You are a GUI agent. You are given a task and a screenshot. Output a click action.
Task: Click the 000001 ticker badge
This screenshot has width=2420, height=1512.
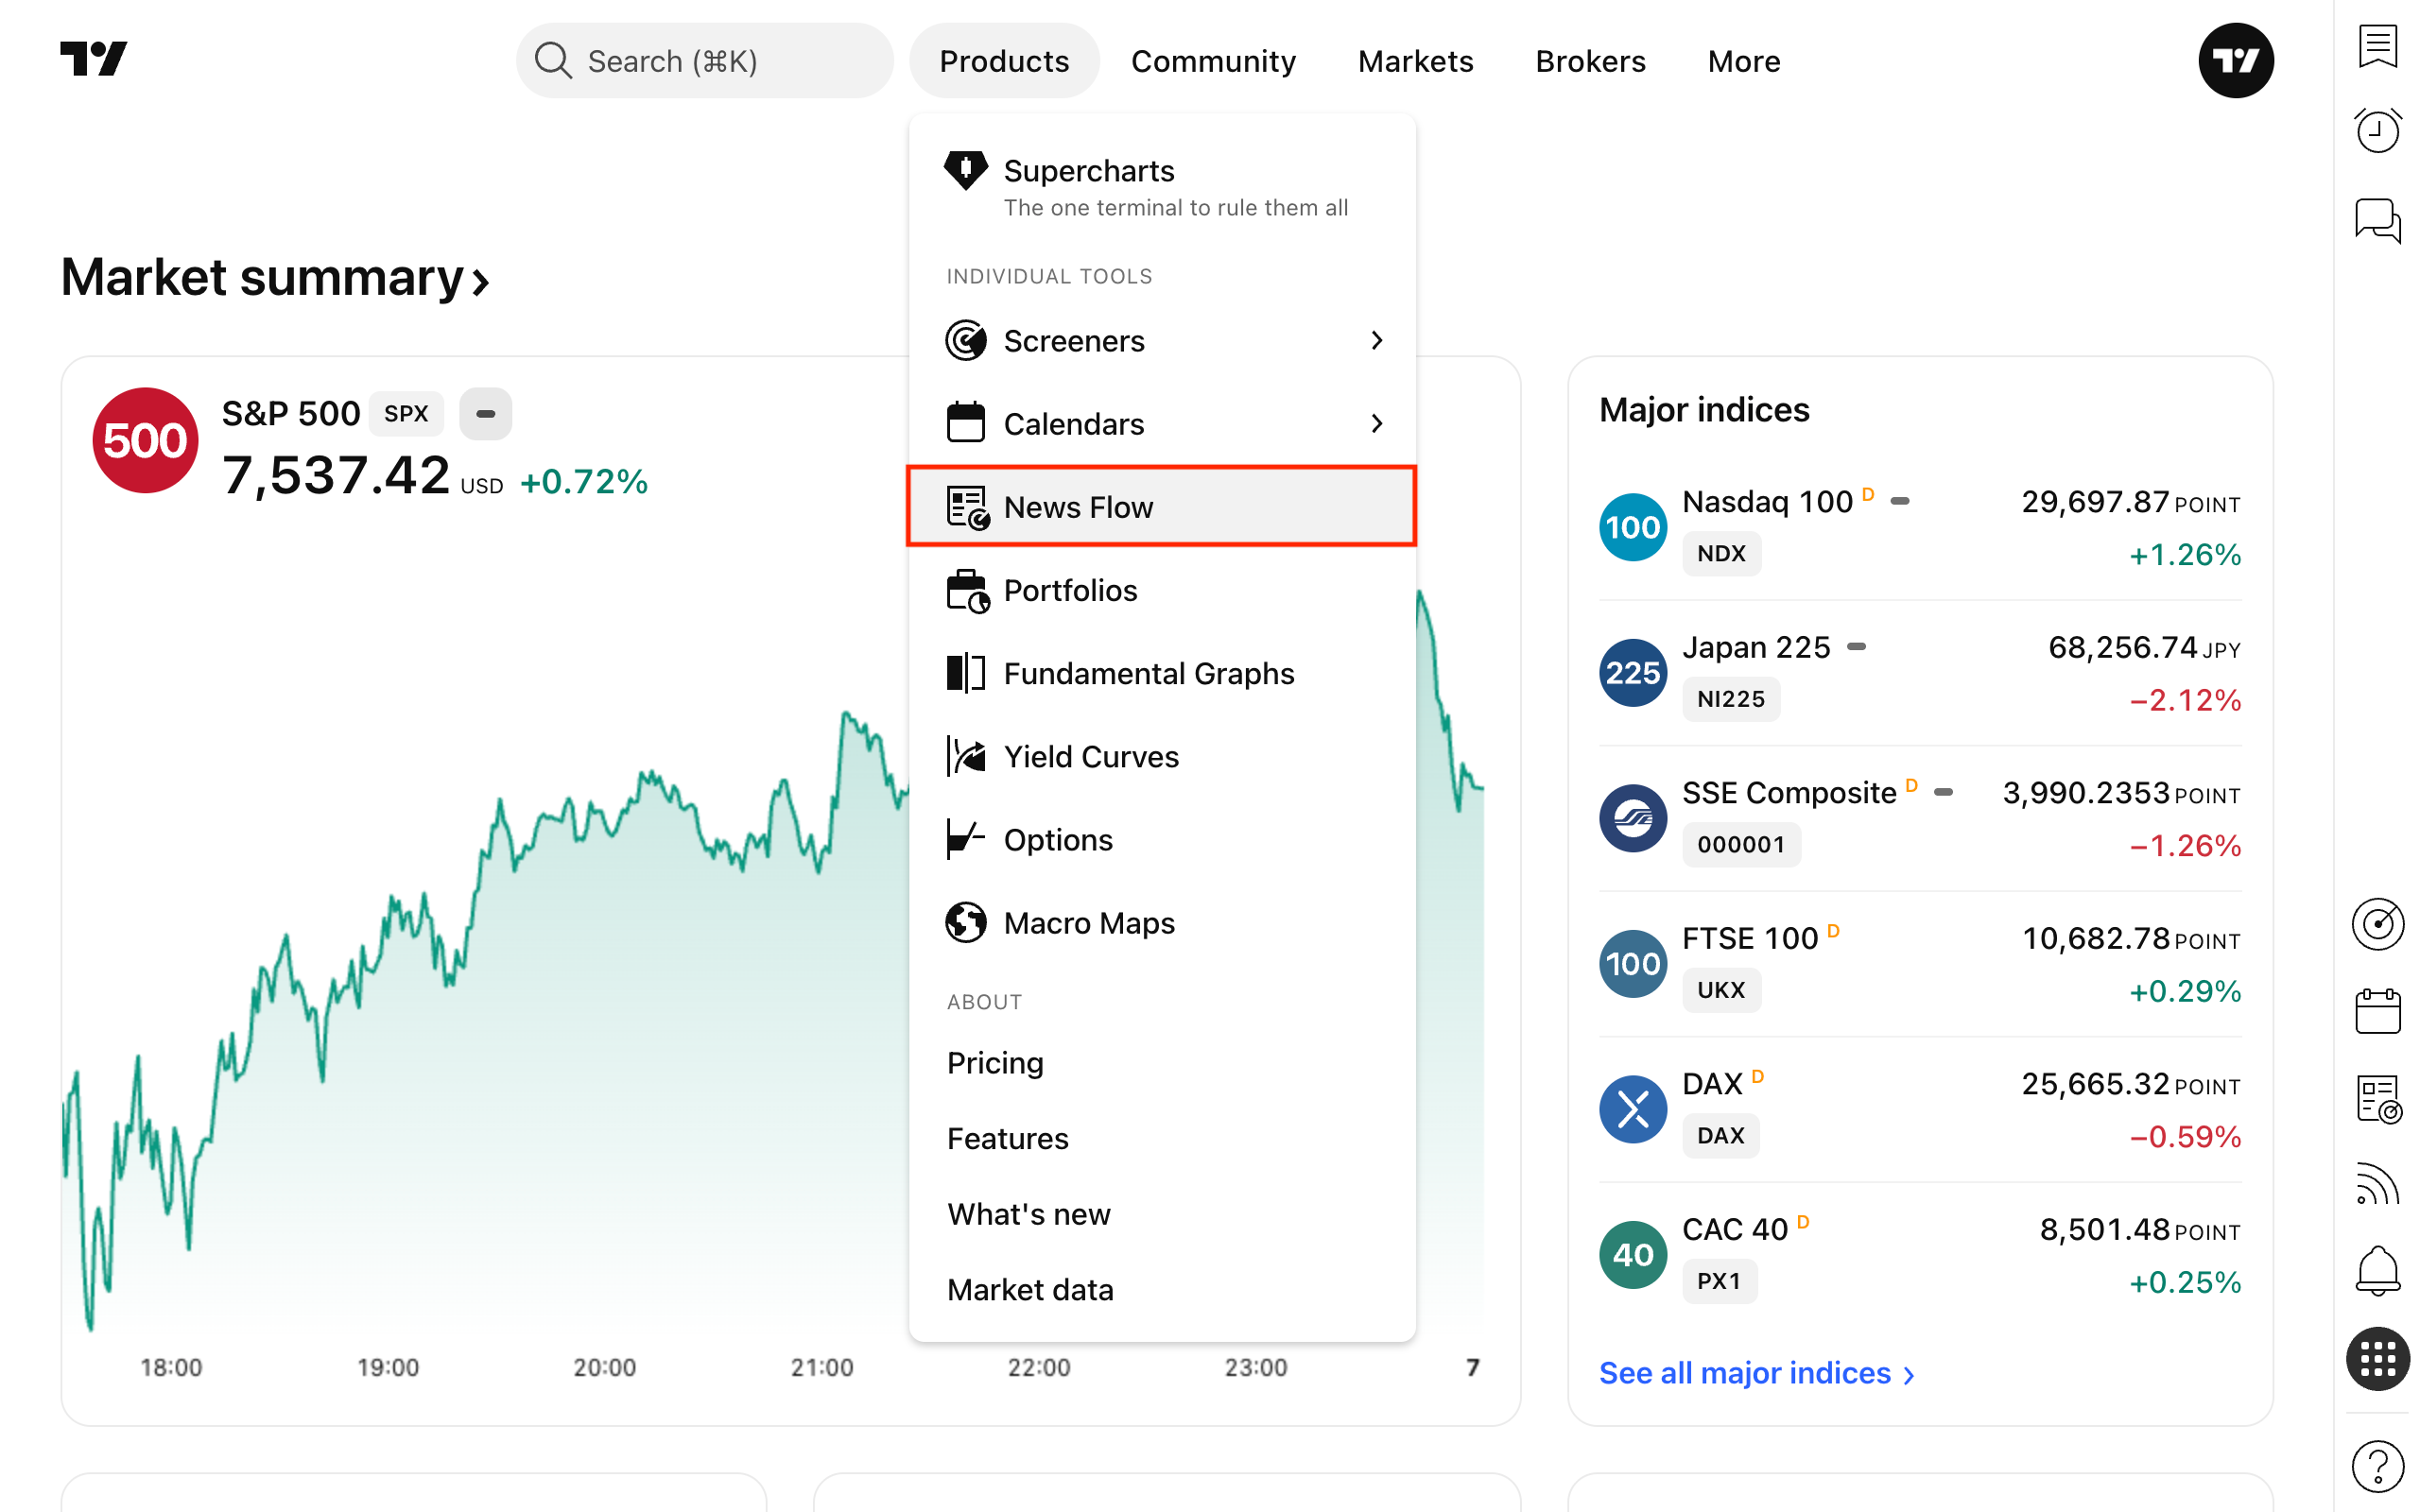[1741, 844]
